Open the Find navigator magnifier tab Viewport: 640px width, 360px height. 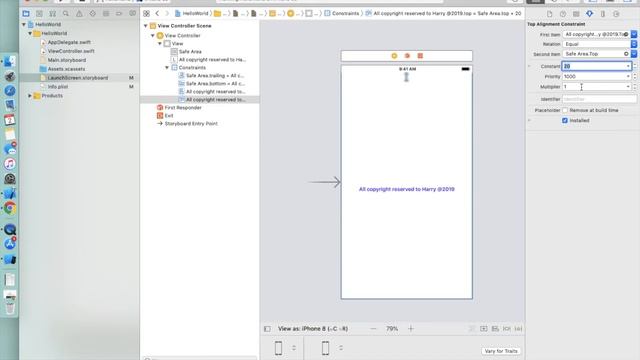pyautogui.click(x=66, y=13)
